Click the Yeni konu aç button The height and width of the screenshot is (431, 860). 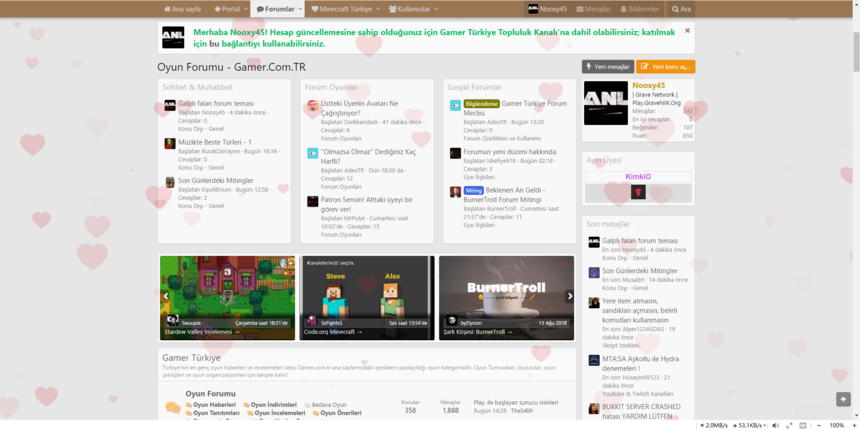tap(666, 67)
